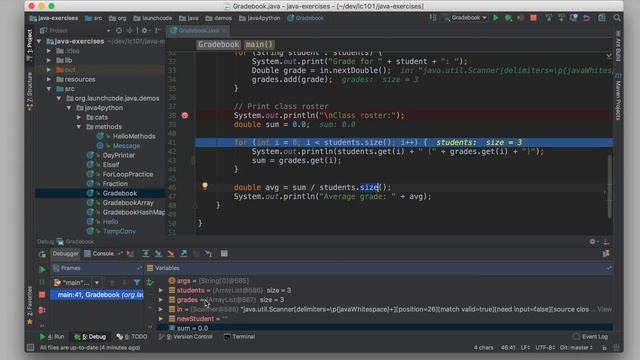The height and width of the screenshot is (360, 640).
Task: Click the java4python breadcrumb
Action: click(x=260, y=18)
